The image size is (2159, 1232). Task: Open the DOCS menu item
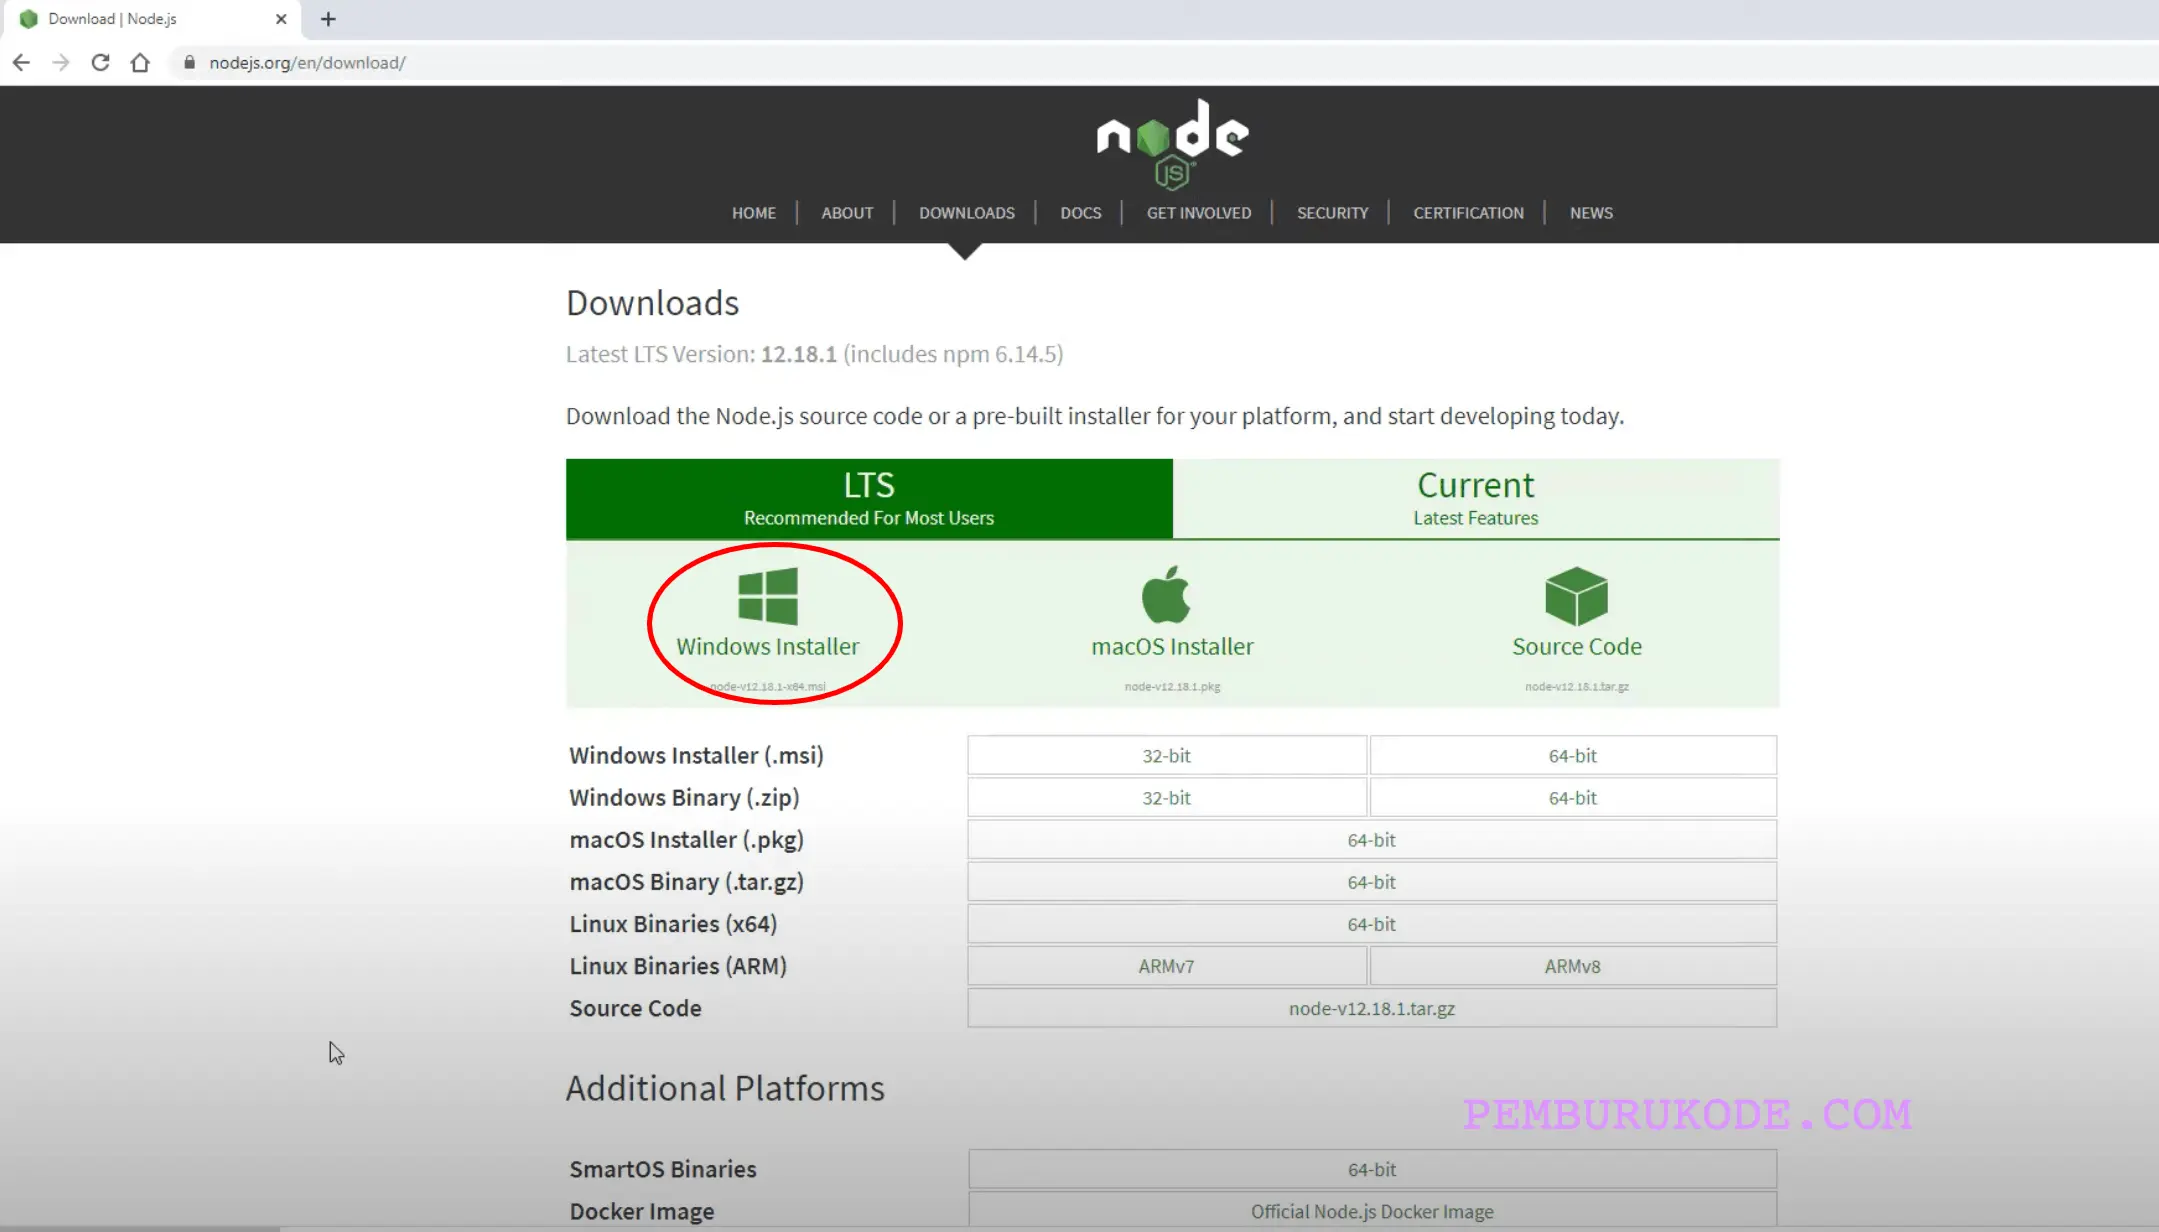1080,213
